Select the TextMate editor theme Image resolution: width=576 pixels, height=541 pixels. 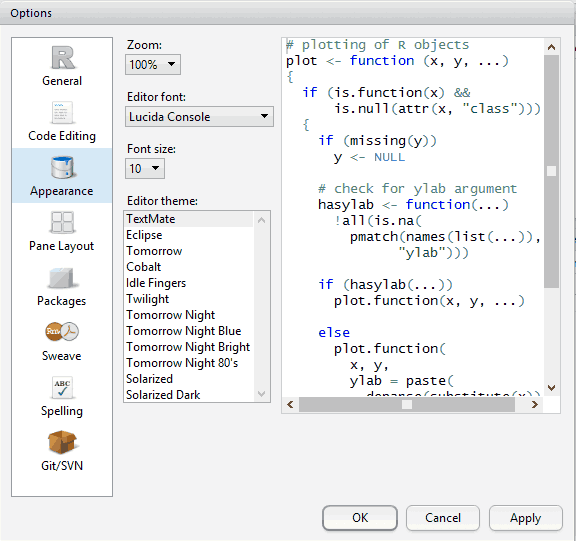pyautogui.click(x=189, y=219)
